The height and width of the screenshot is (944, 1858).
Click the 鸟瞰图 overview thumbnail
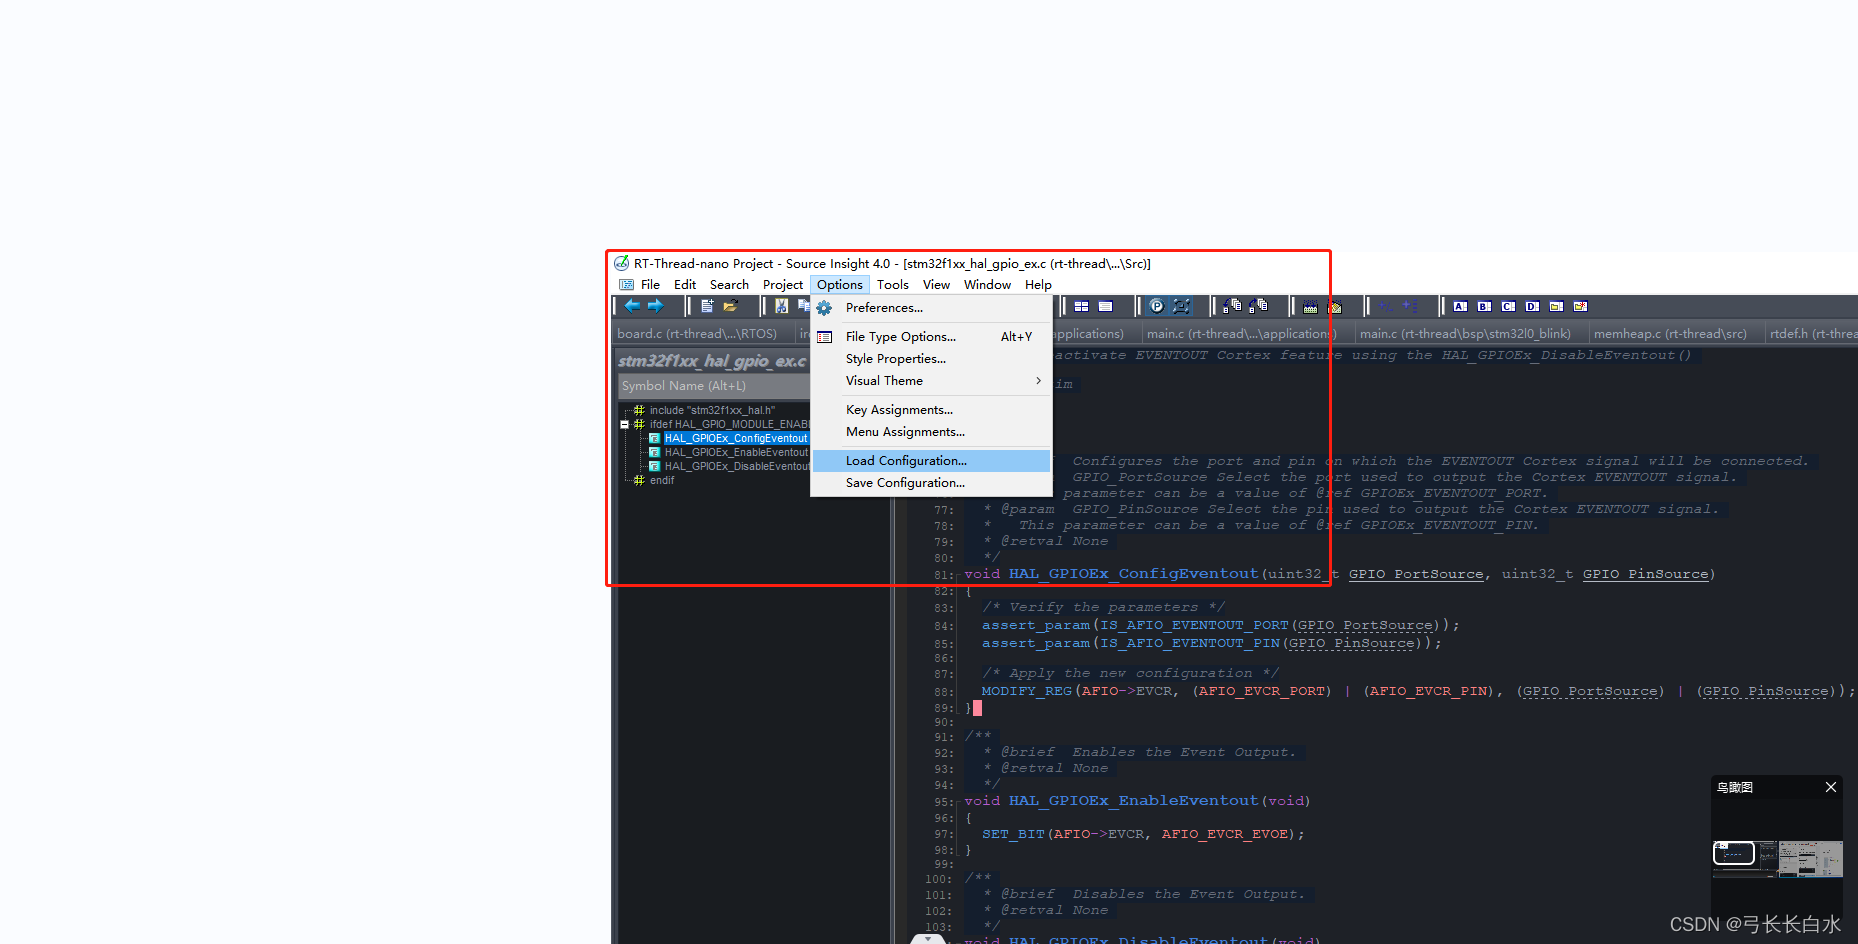click(x=1777, y=859)
